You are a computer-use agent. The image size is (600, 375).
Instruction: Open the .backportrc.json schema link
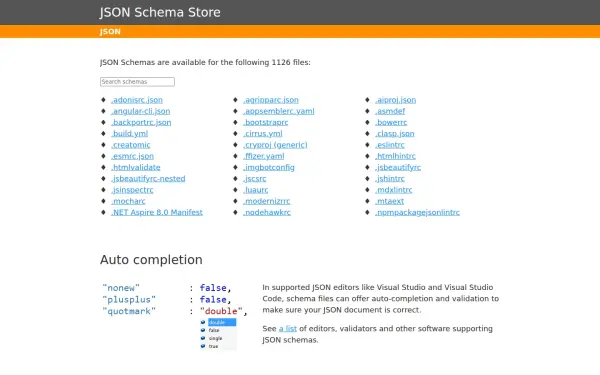(141, 122)
